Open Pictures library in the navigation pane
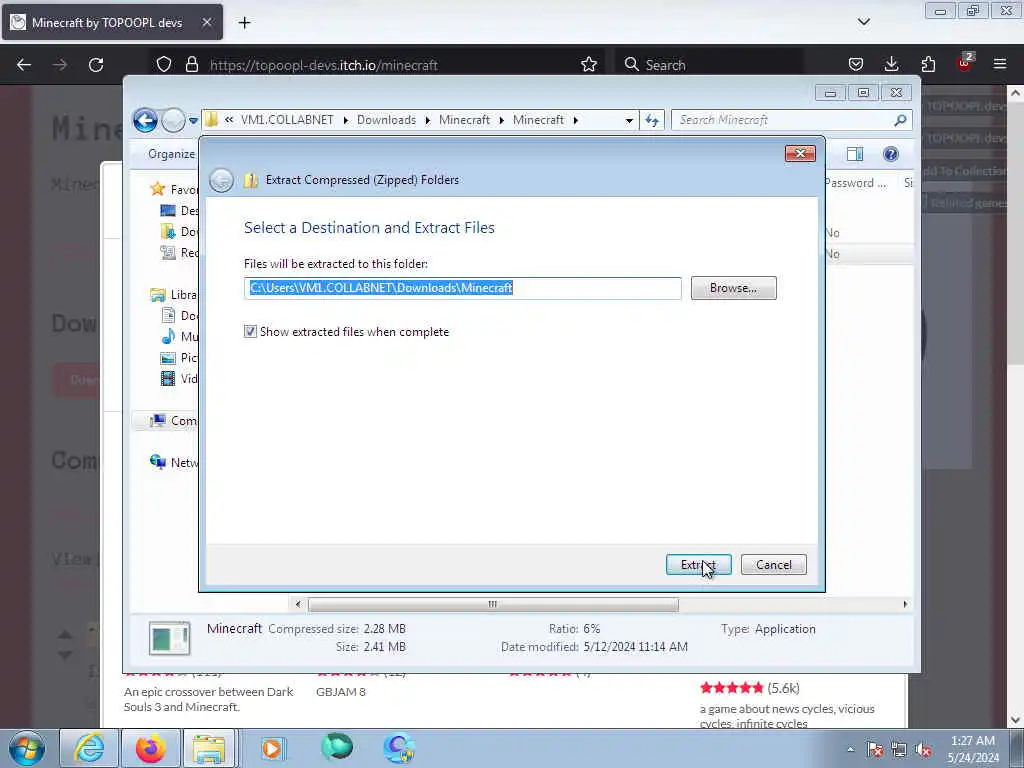The width and height of the screenshot is (1024, 768). (179, 357)
